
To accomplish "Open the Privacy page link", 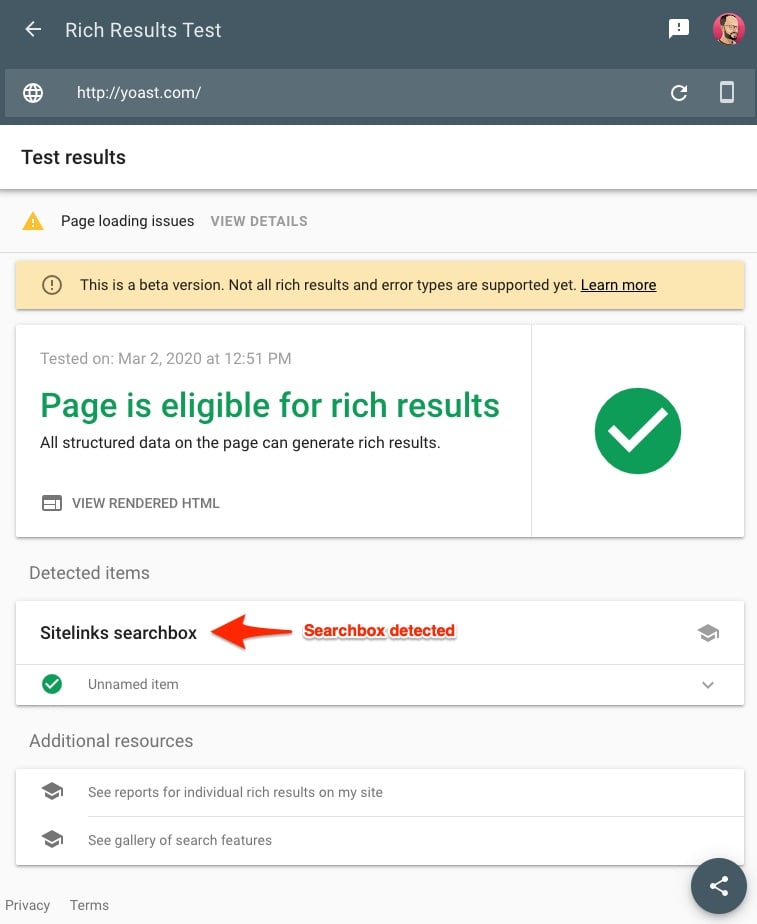I will click(x=28, y=905).
